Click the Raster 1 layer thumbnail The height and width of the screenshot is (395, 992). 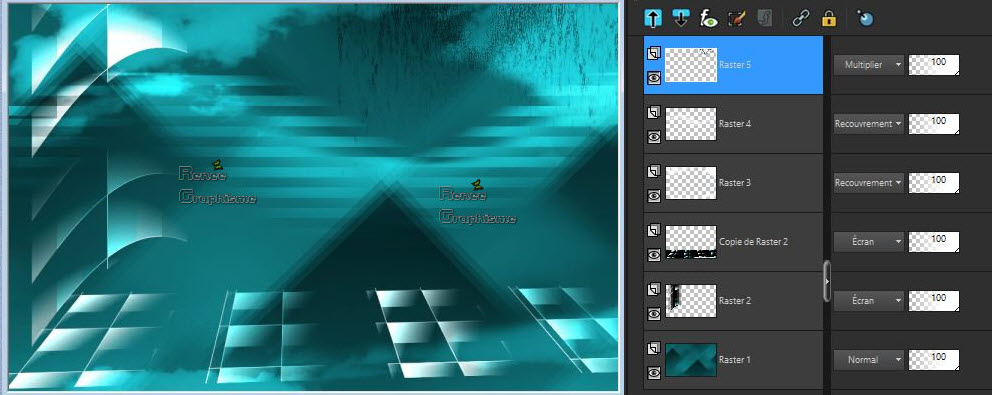(x=691, y=360)
